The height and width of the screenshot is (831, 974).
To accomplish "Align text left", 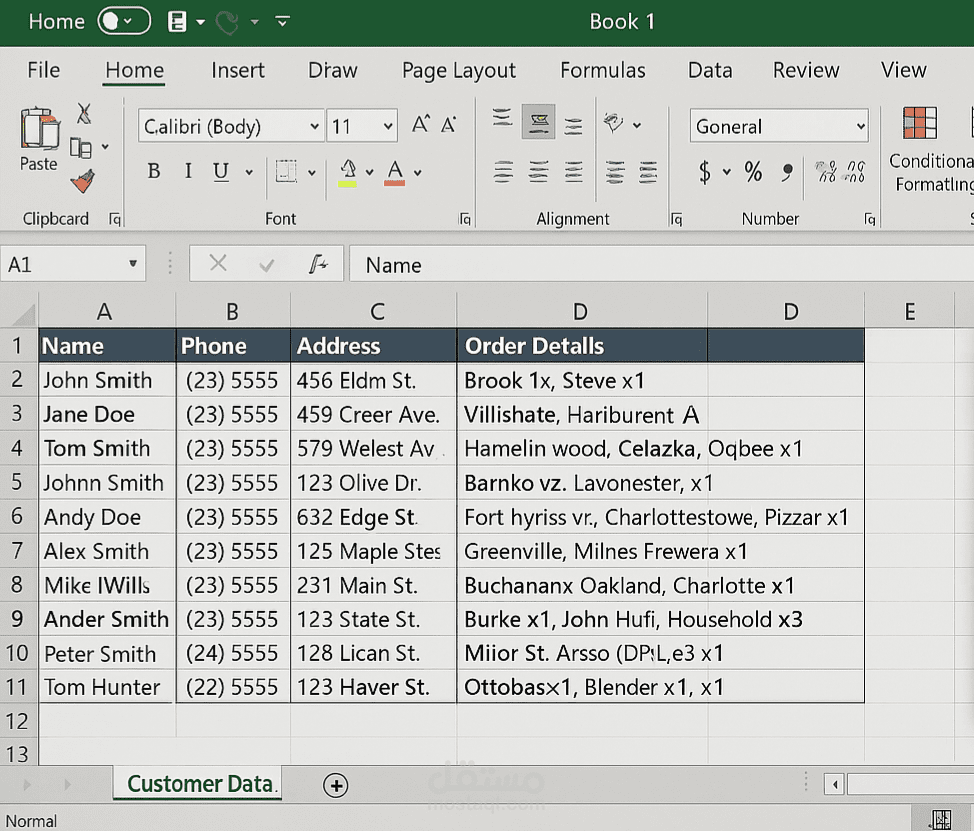I will click(503, 172).
